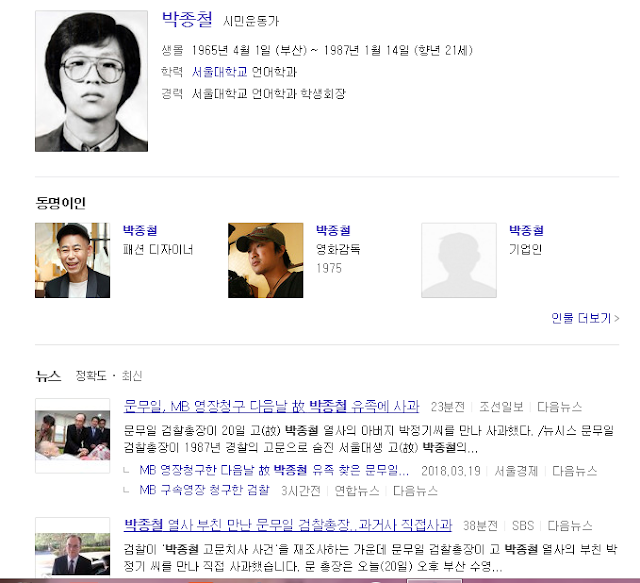Viewport: 640px width, 583px height.
Task: Select the 박종철 기업인 name link
Action: [x=526, y=230]
